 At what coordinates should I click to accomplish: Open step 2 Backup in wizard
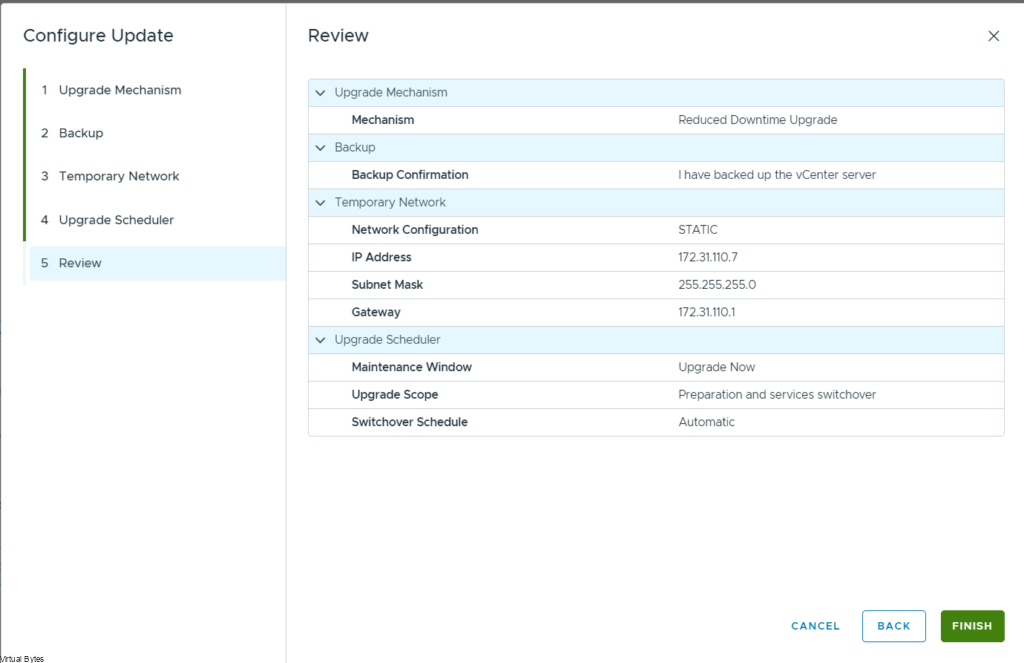81,133
